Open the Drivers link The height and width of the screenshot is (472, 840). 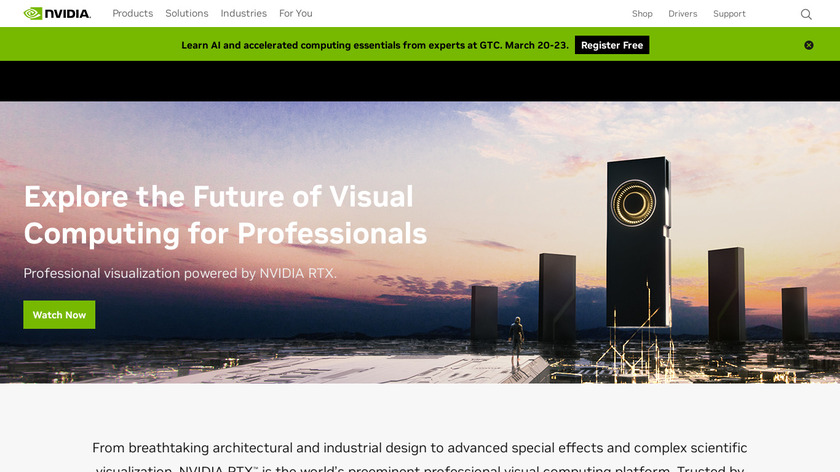pyautogui.click(x=682, y=14)
